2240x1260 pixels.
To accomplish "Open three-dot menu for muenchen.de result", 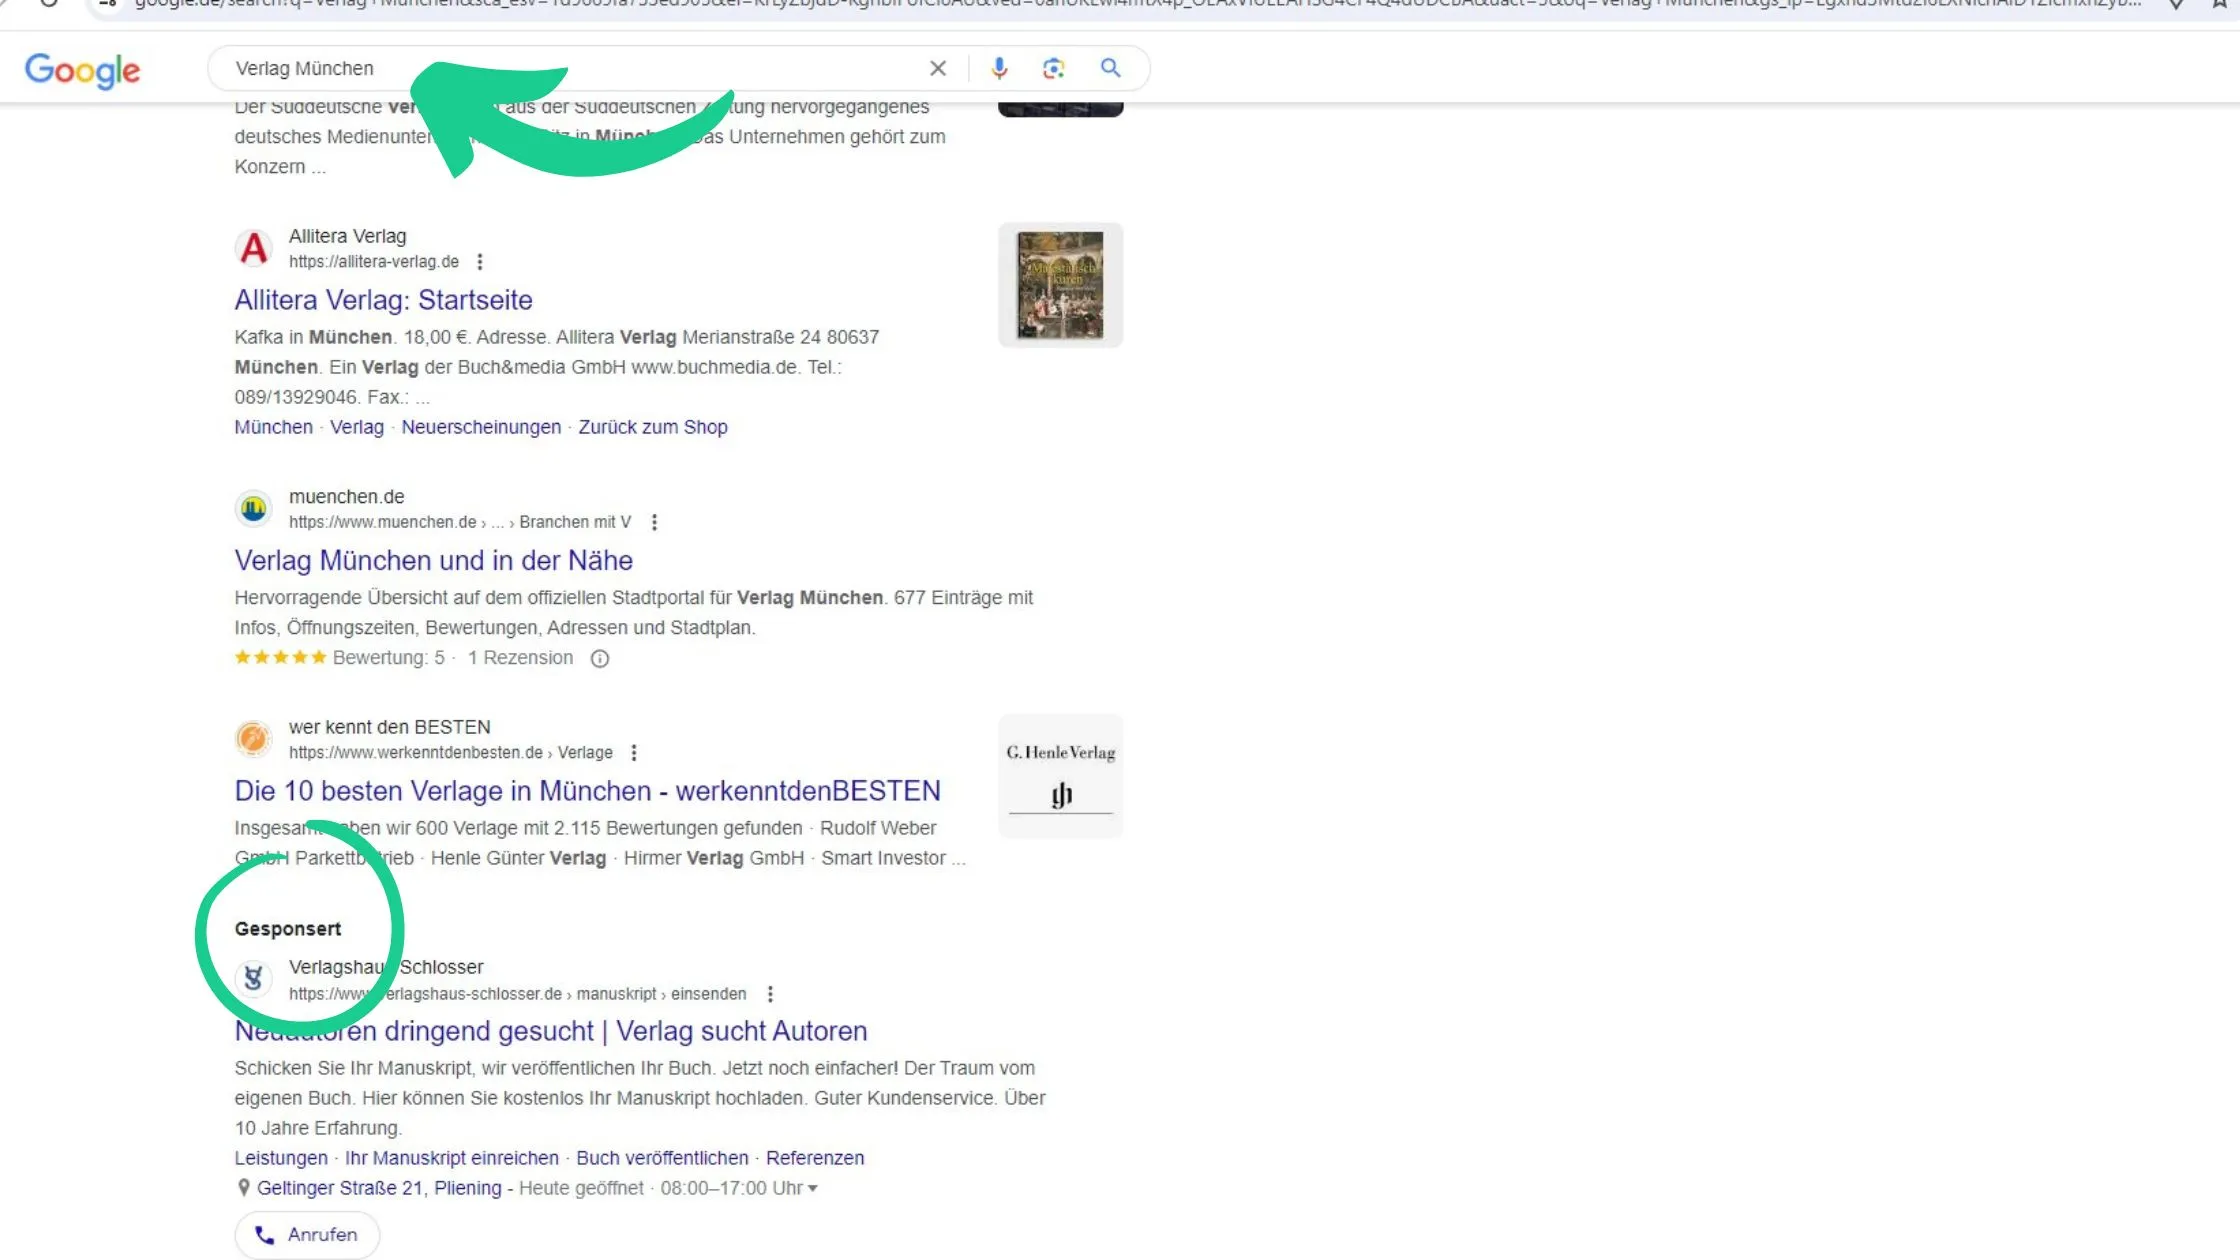I will tap(654, 522).
